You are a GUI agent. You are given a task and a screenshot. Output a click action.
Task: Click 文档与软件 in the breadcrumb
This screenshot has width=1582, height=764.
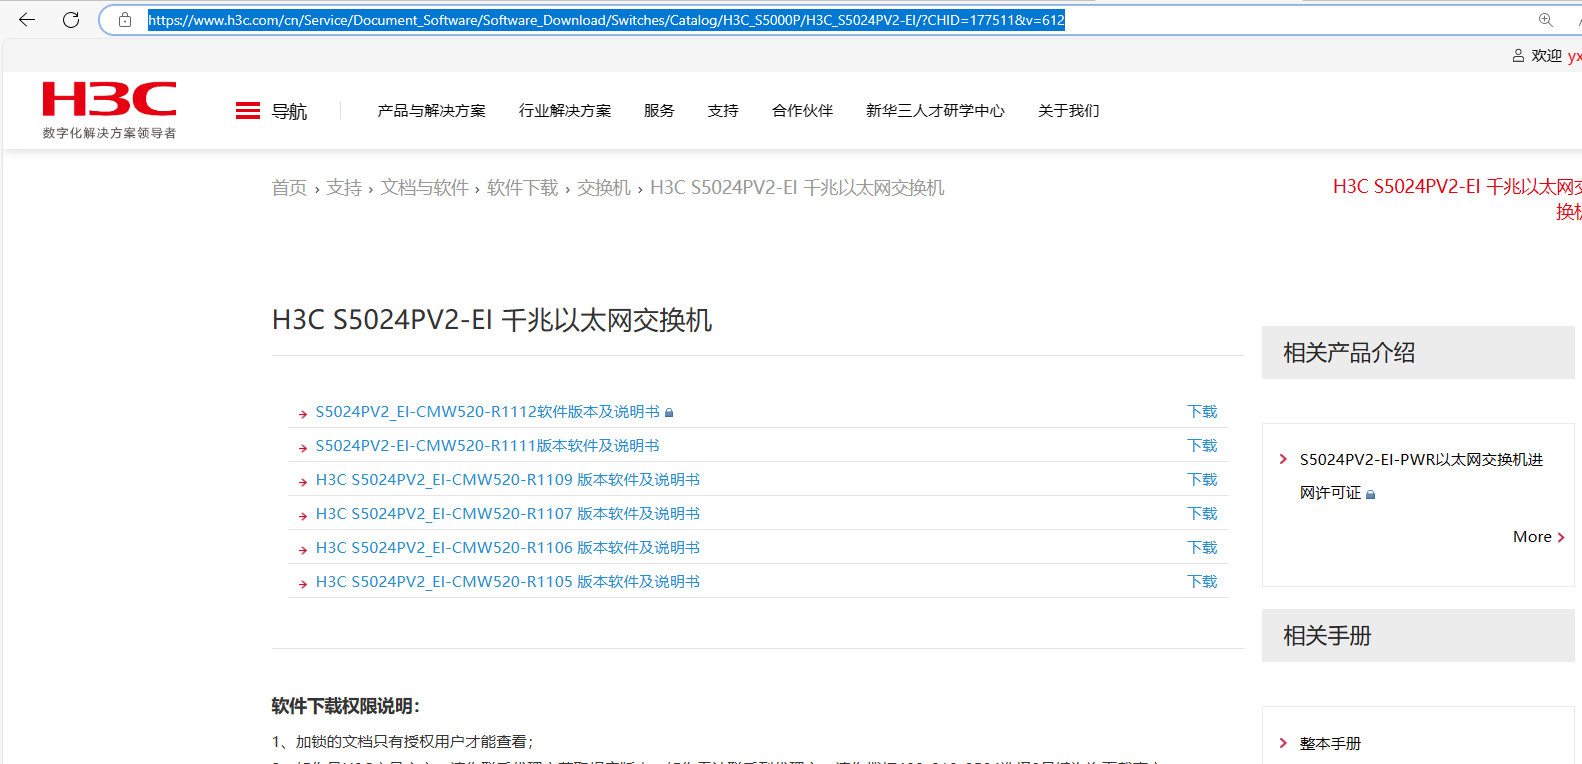(x=424, y=188)
